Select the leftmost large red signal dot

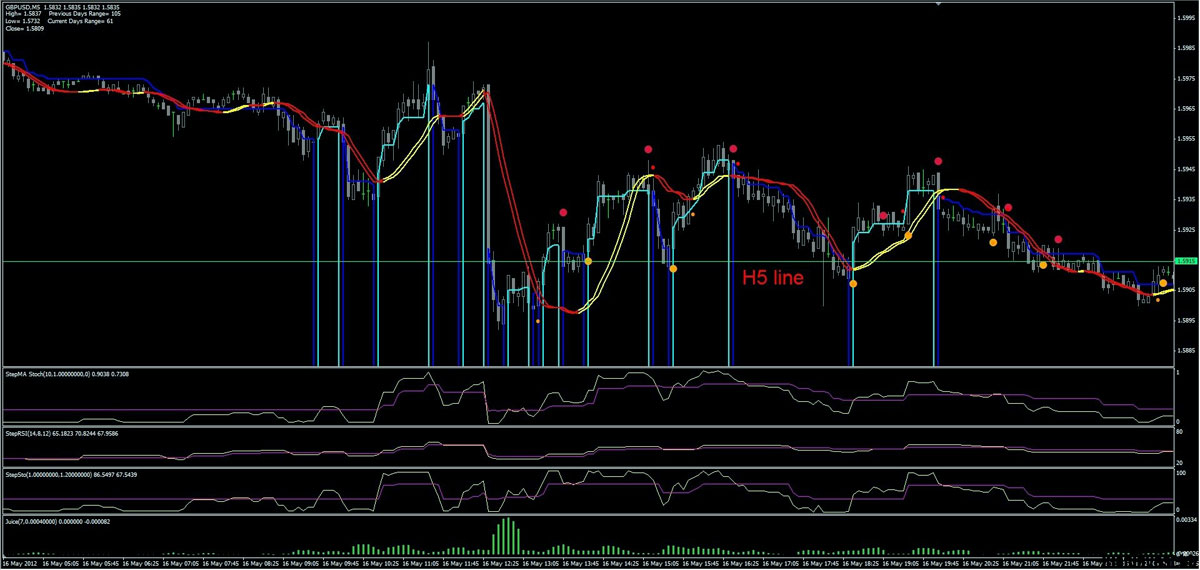point(564,212)
